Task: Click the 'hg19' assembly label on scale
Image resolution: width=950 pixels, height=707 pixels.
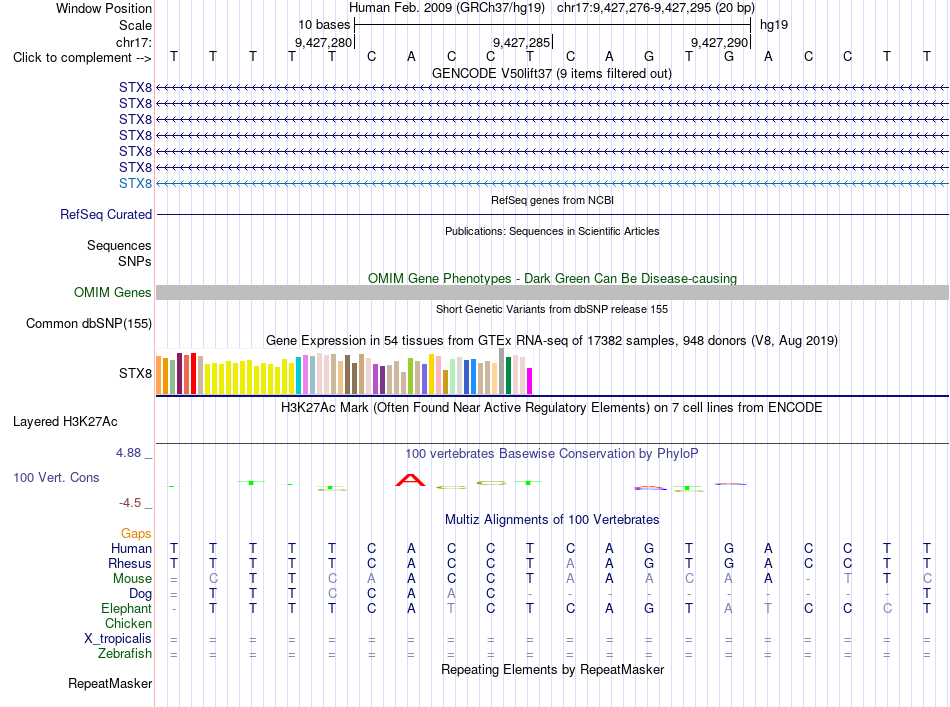Action: pos(774,25)
